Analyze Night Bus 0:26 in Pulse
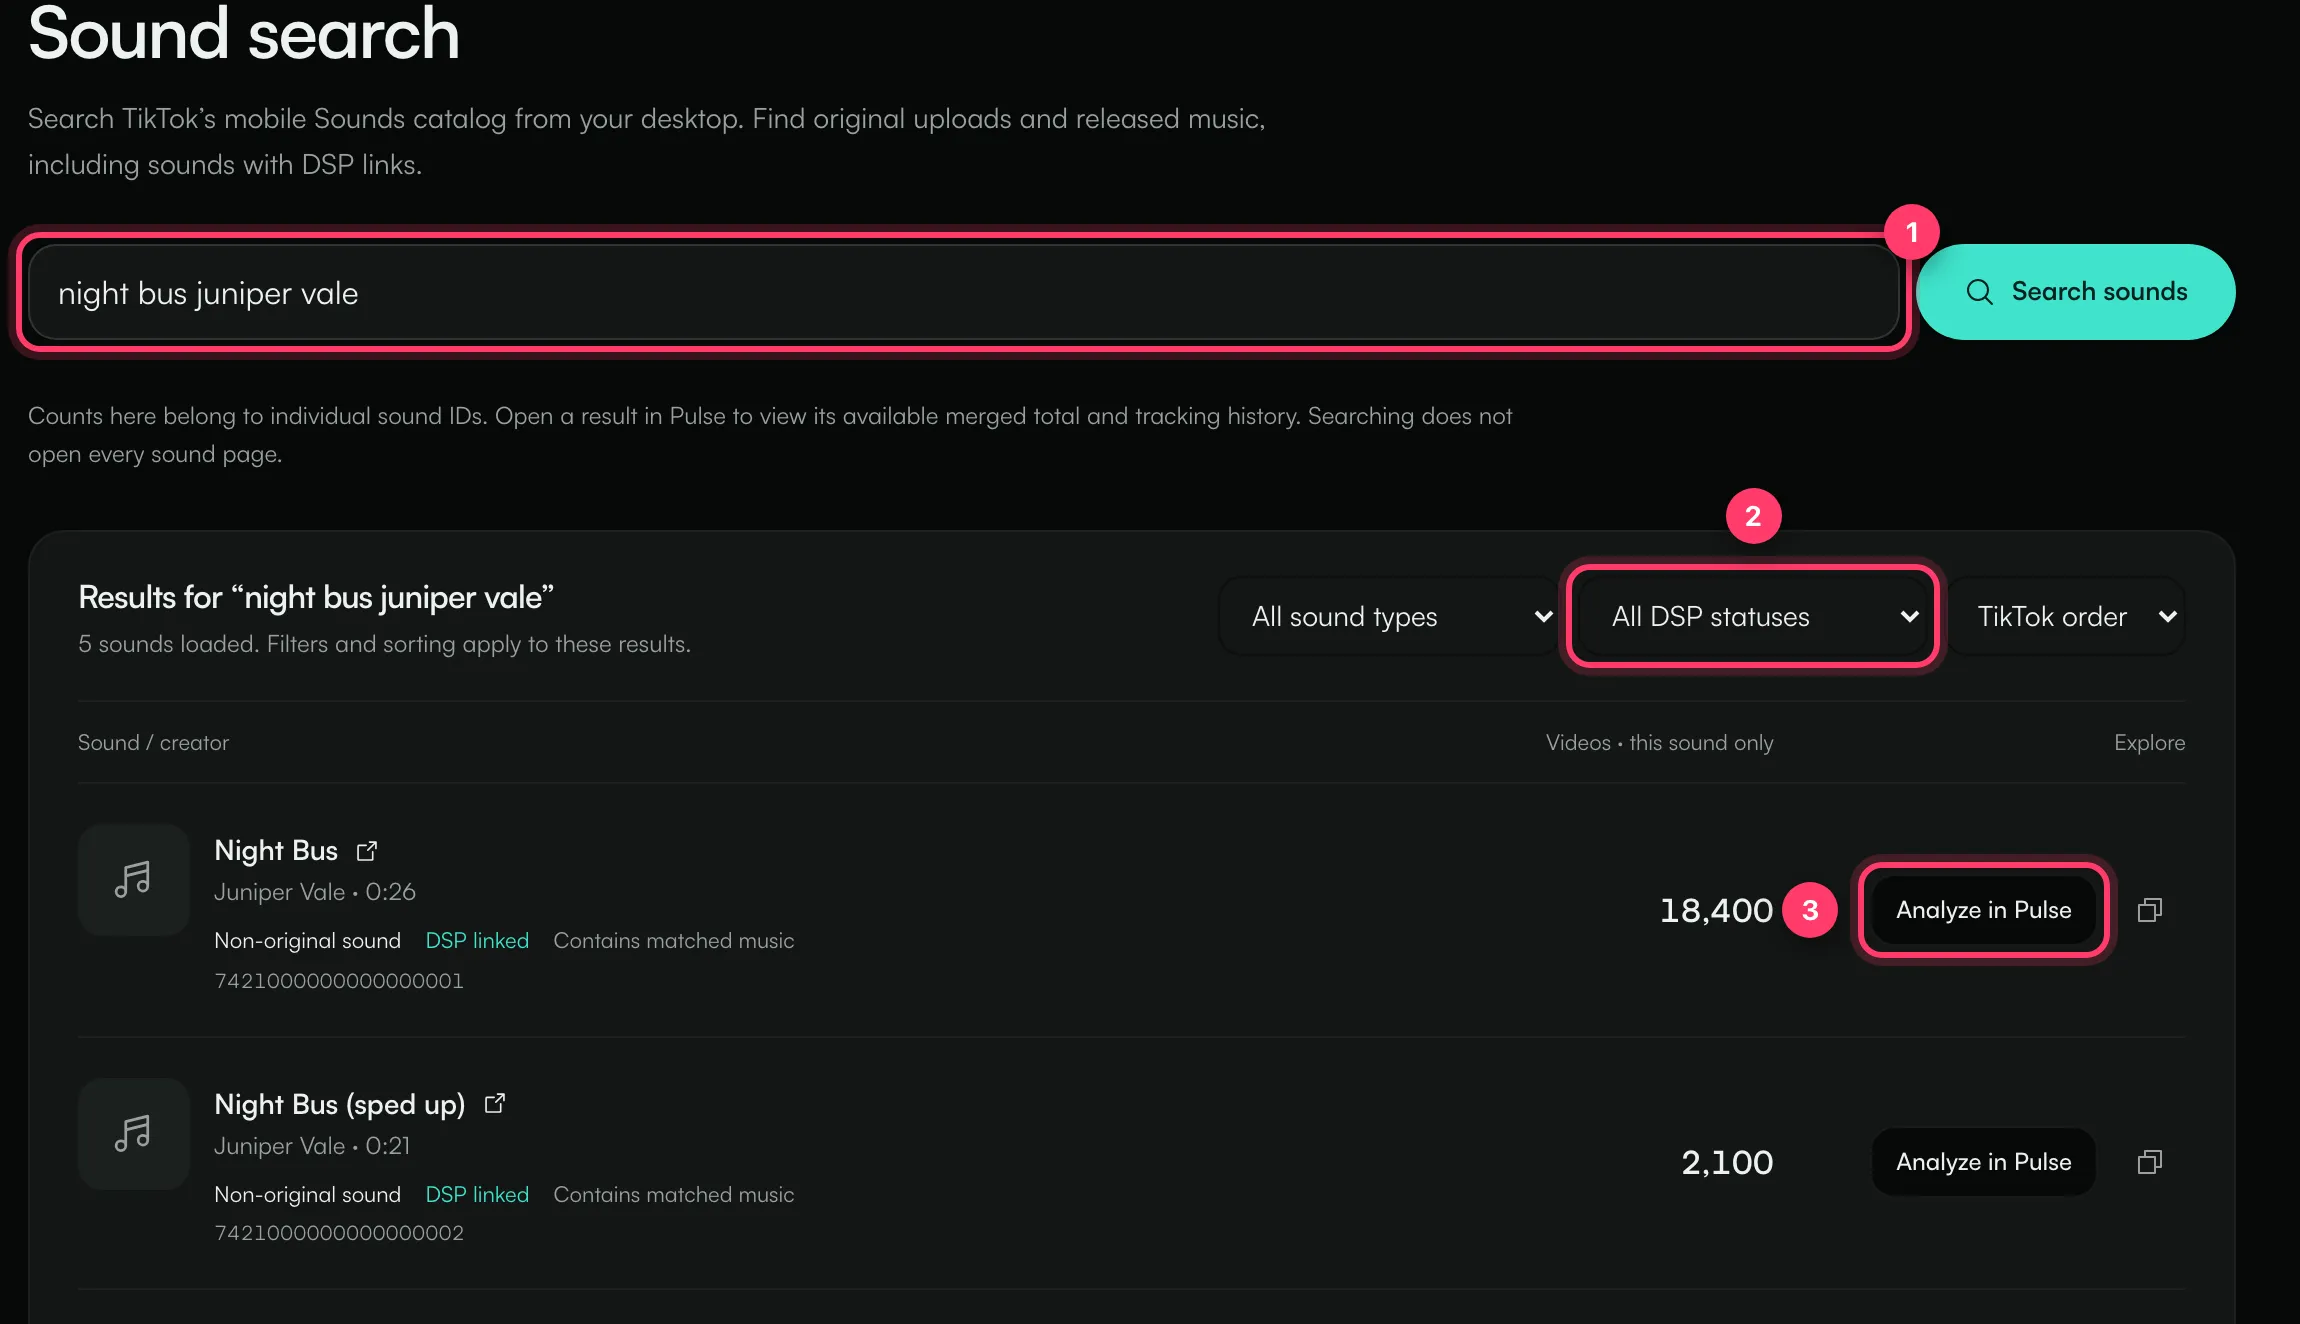The width and height of the screenshot is (2300, 1324). pos(1983,910)
